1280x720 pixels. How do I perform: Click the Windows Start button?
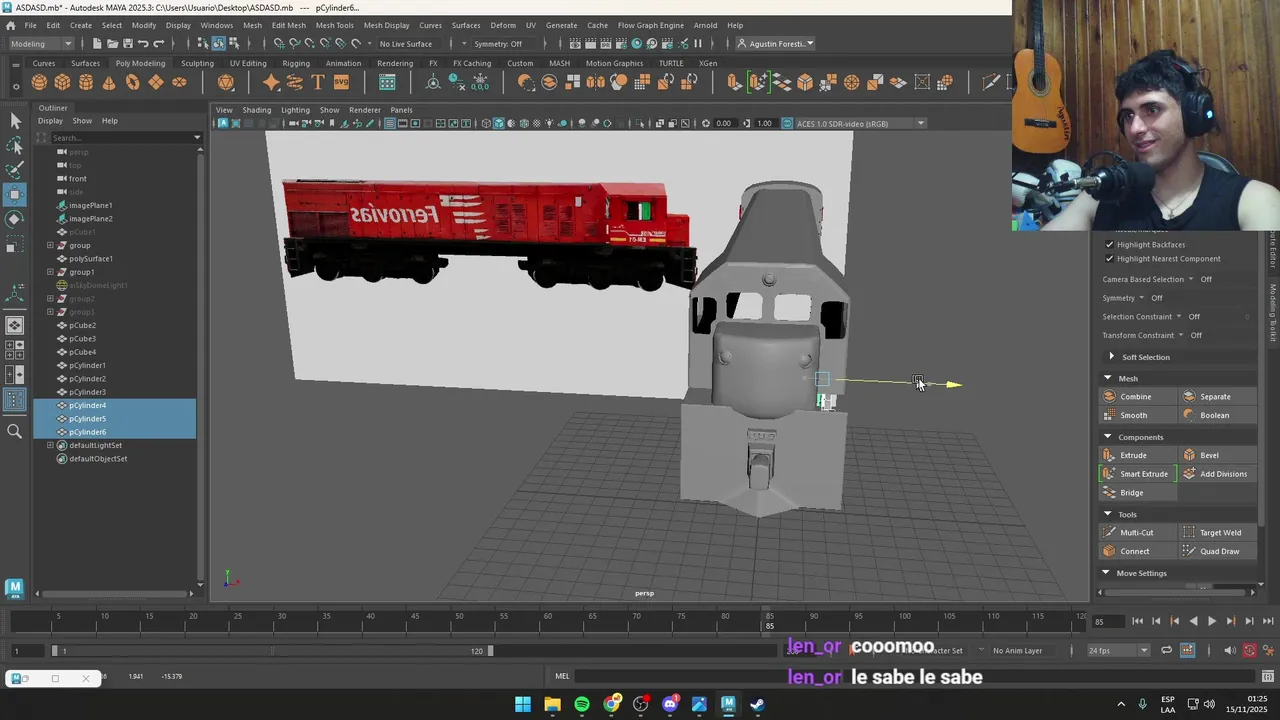pos(523,704)
